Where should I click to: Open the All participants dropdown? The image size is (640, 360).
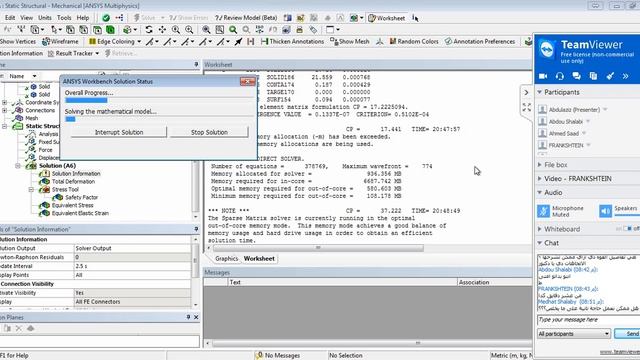point(574,334)
